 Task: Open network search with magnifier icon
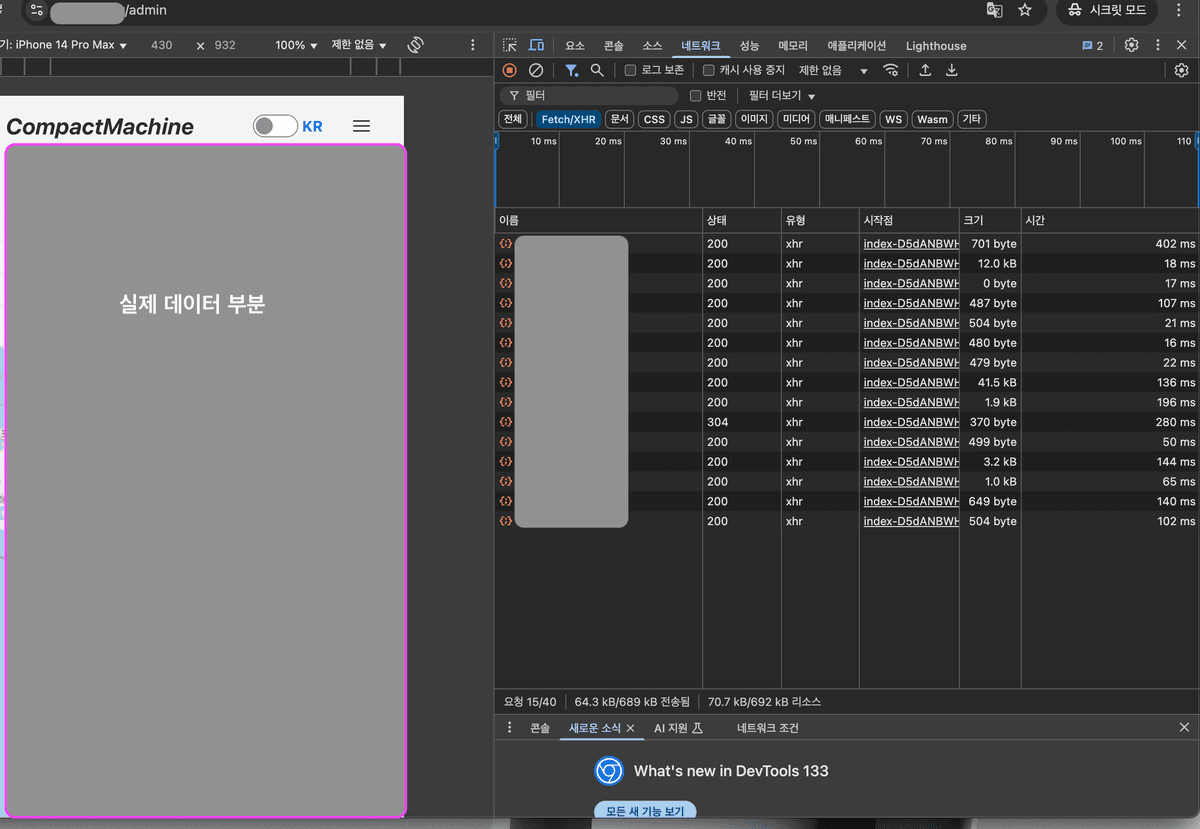pos(597,70)
